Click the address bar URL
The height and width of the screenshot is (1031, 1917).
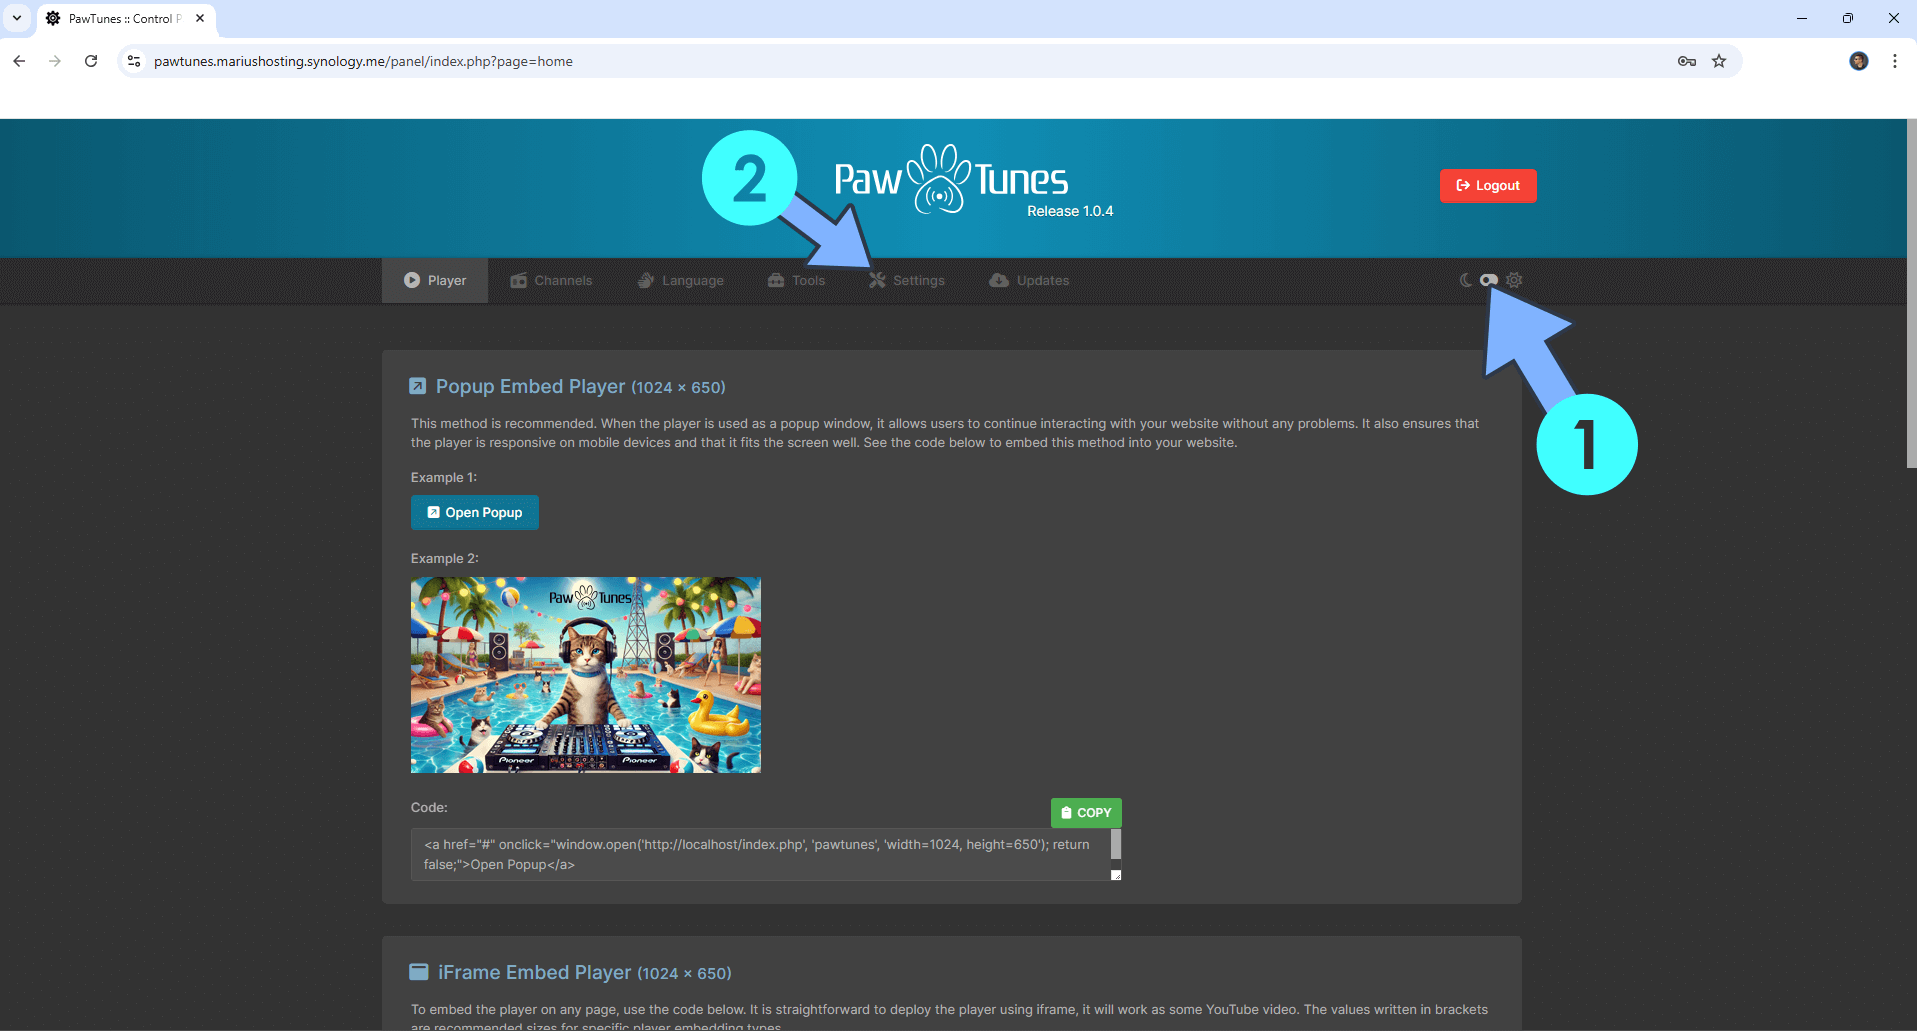pyautogui.click(x=363, y=61)
